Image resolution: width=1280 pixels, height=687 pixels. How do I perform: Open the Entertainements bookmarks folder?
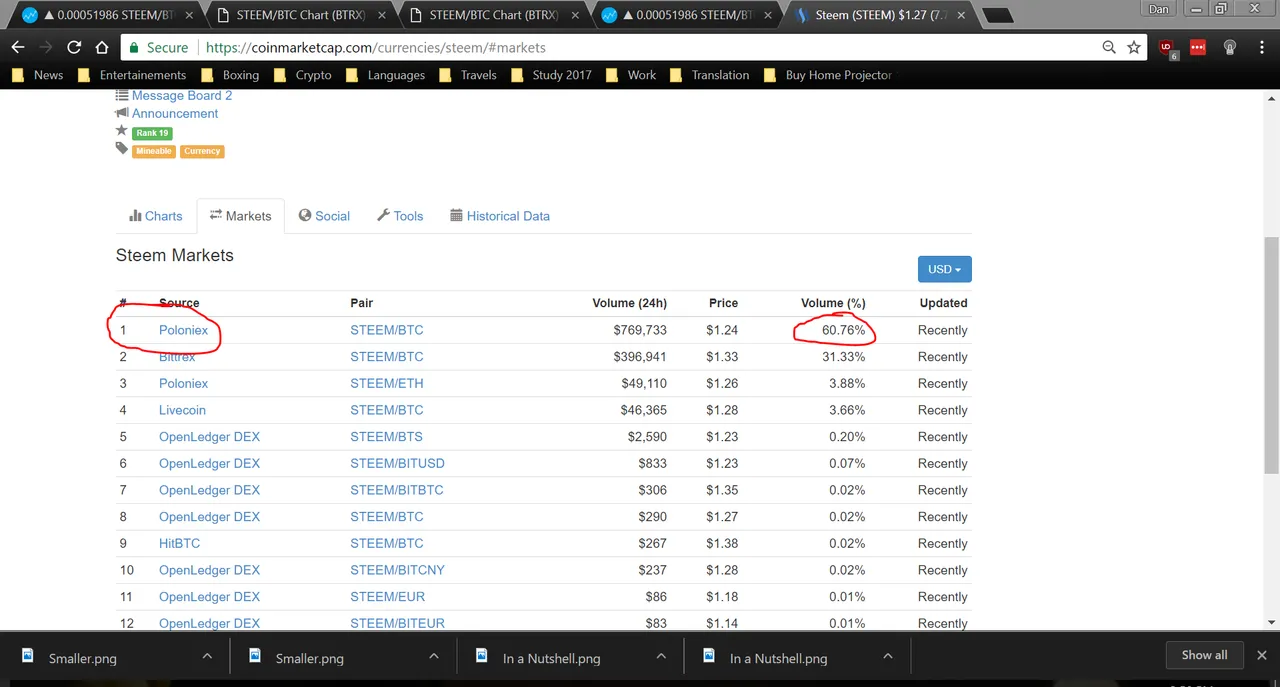(131, 75)
